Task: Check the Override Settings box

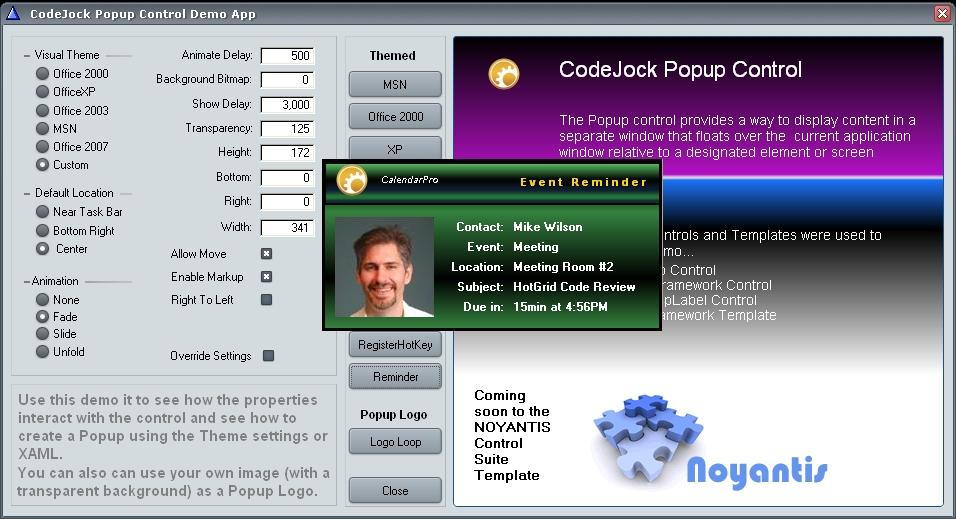Action: pyautogui.click(x=268, y=356)
